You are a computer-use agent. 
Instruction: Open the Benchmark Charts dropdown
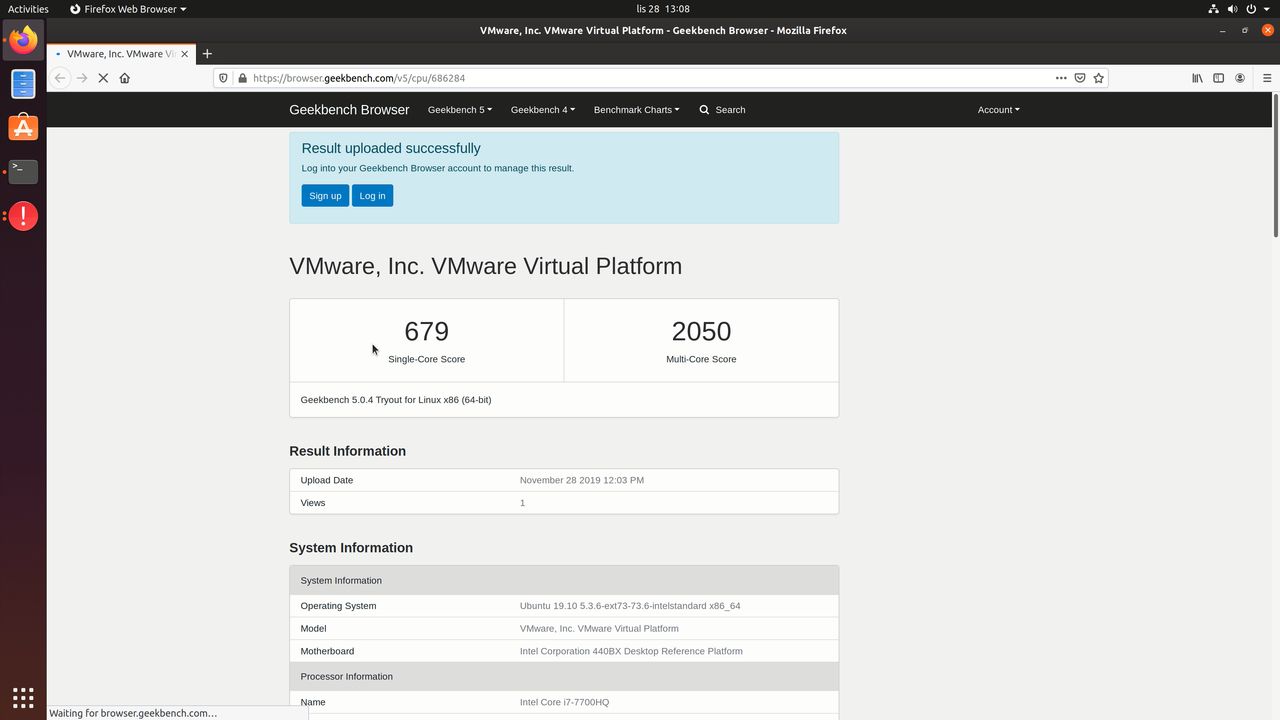[x=636, y=110]
